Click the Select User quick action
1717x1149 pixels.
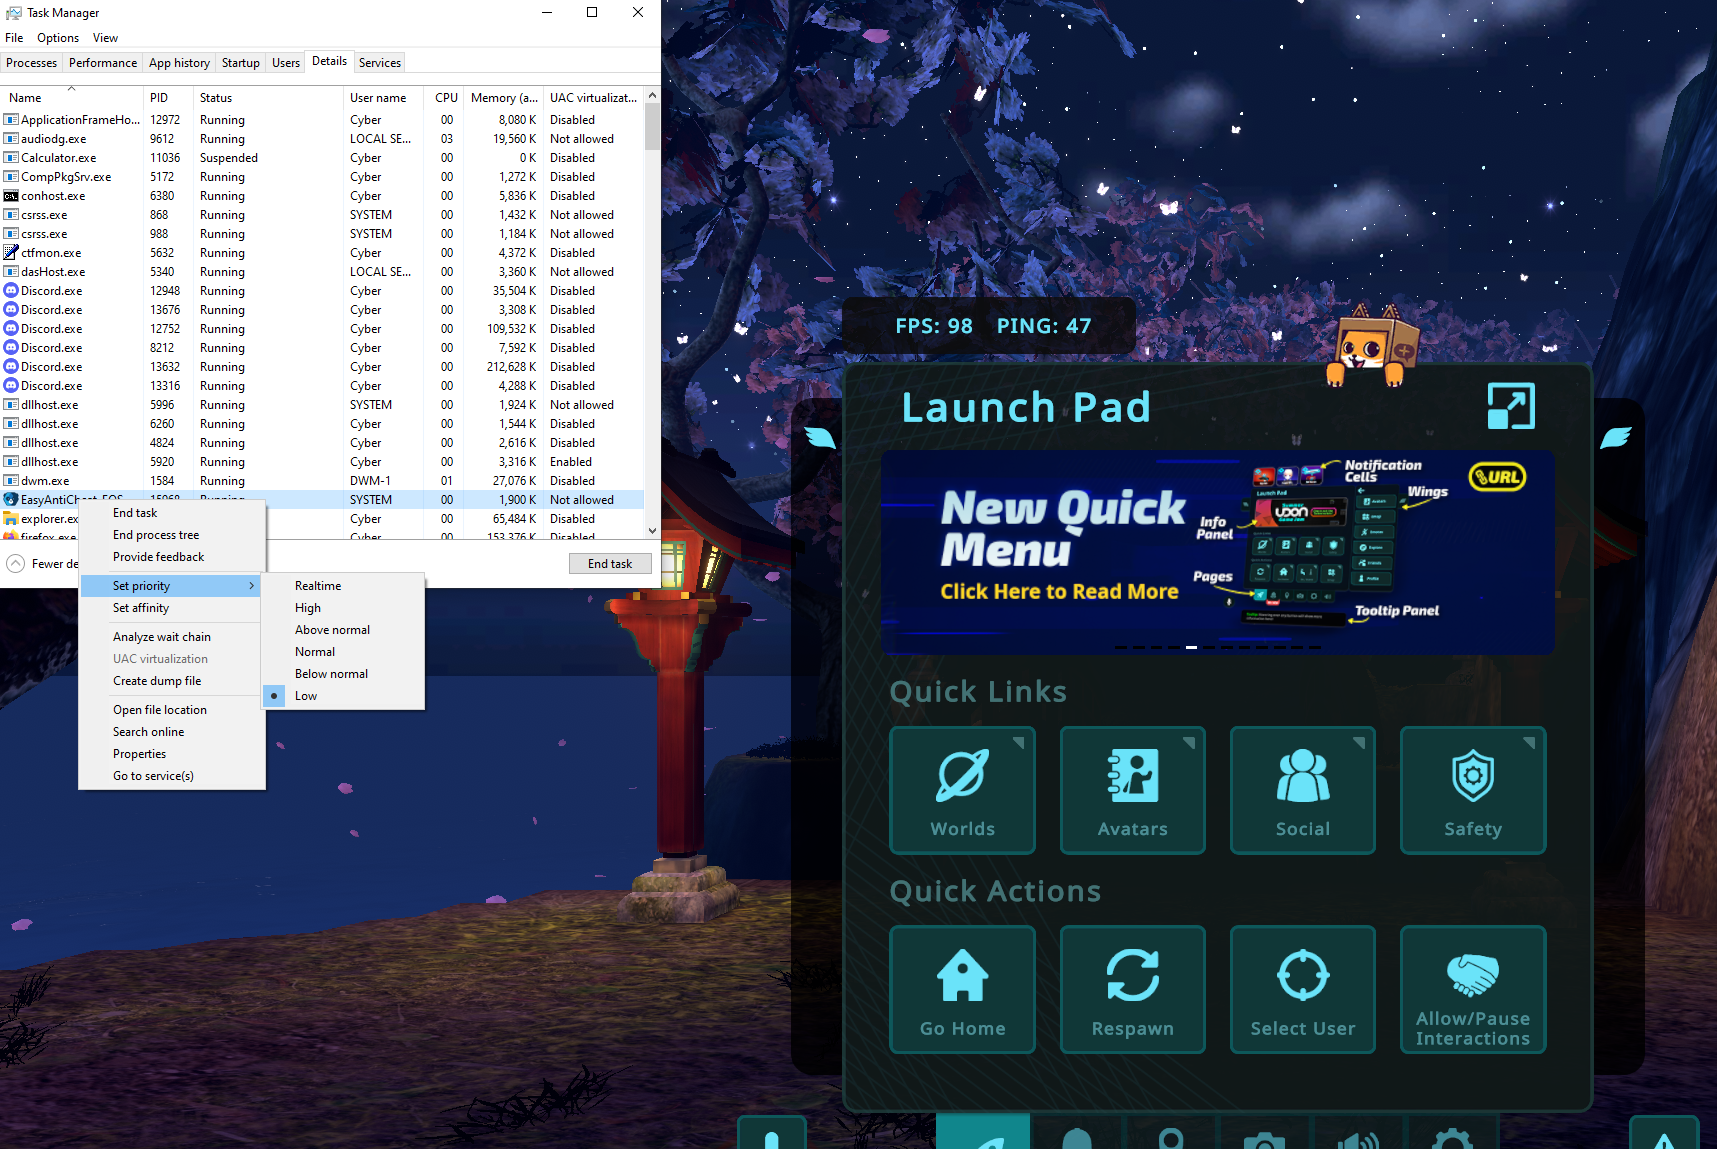tap(1302, 990)
